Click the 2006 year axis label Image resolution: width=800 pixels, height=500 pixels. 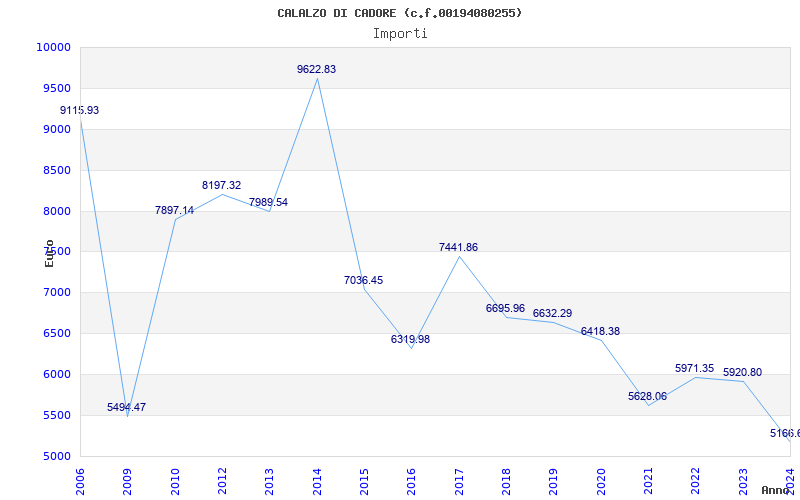[x=80, y=482]
